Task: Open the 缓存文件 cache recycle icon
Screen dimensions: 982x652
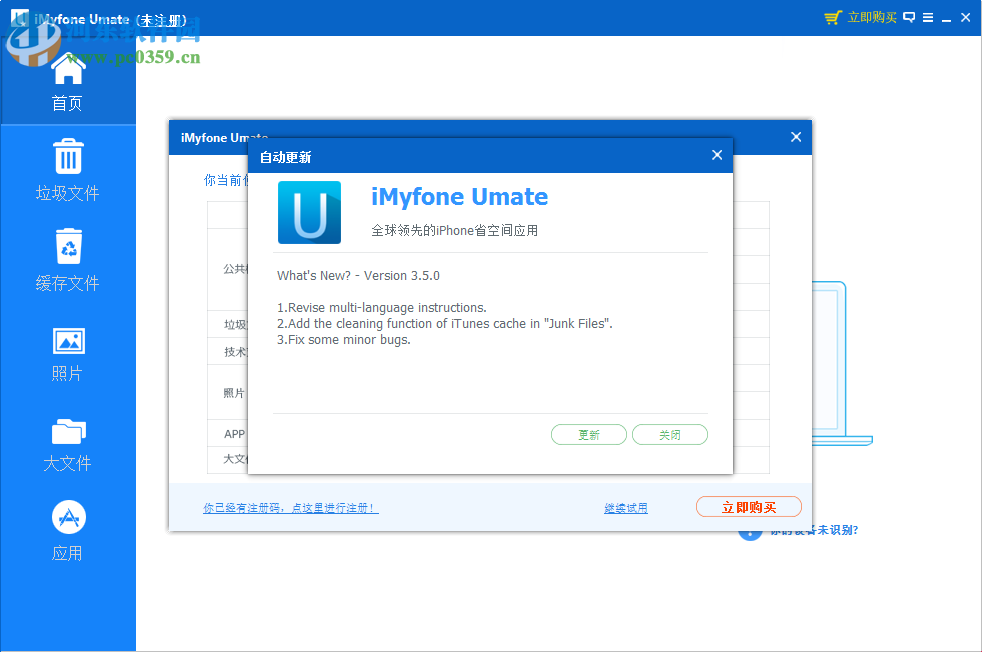Action: tap(66, 246)
